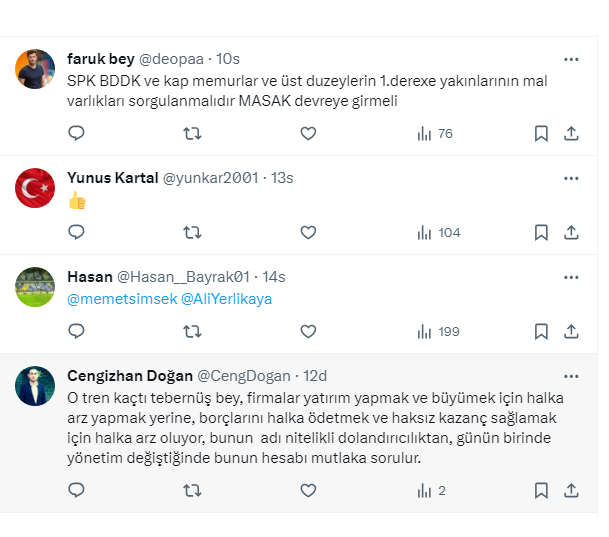Bookmark faruk bey's tweet
The height and width of the screenshot is (537, 609).
(x=541, y=133)
